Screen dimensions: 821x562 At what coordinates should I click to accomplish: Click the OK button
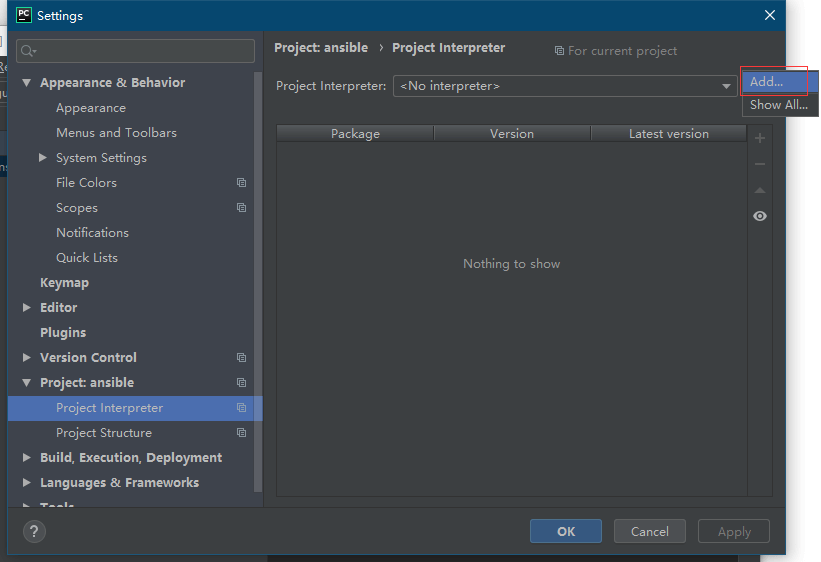pyautogui.click(x=565, y=531)
